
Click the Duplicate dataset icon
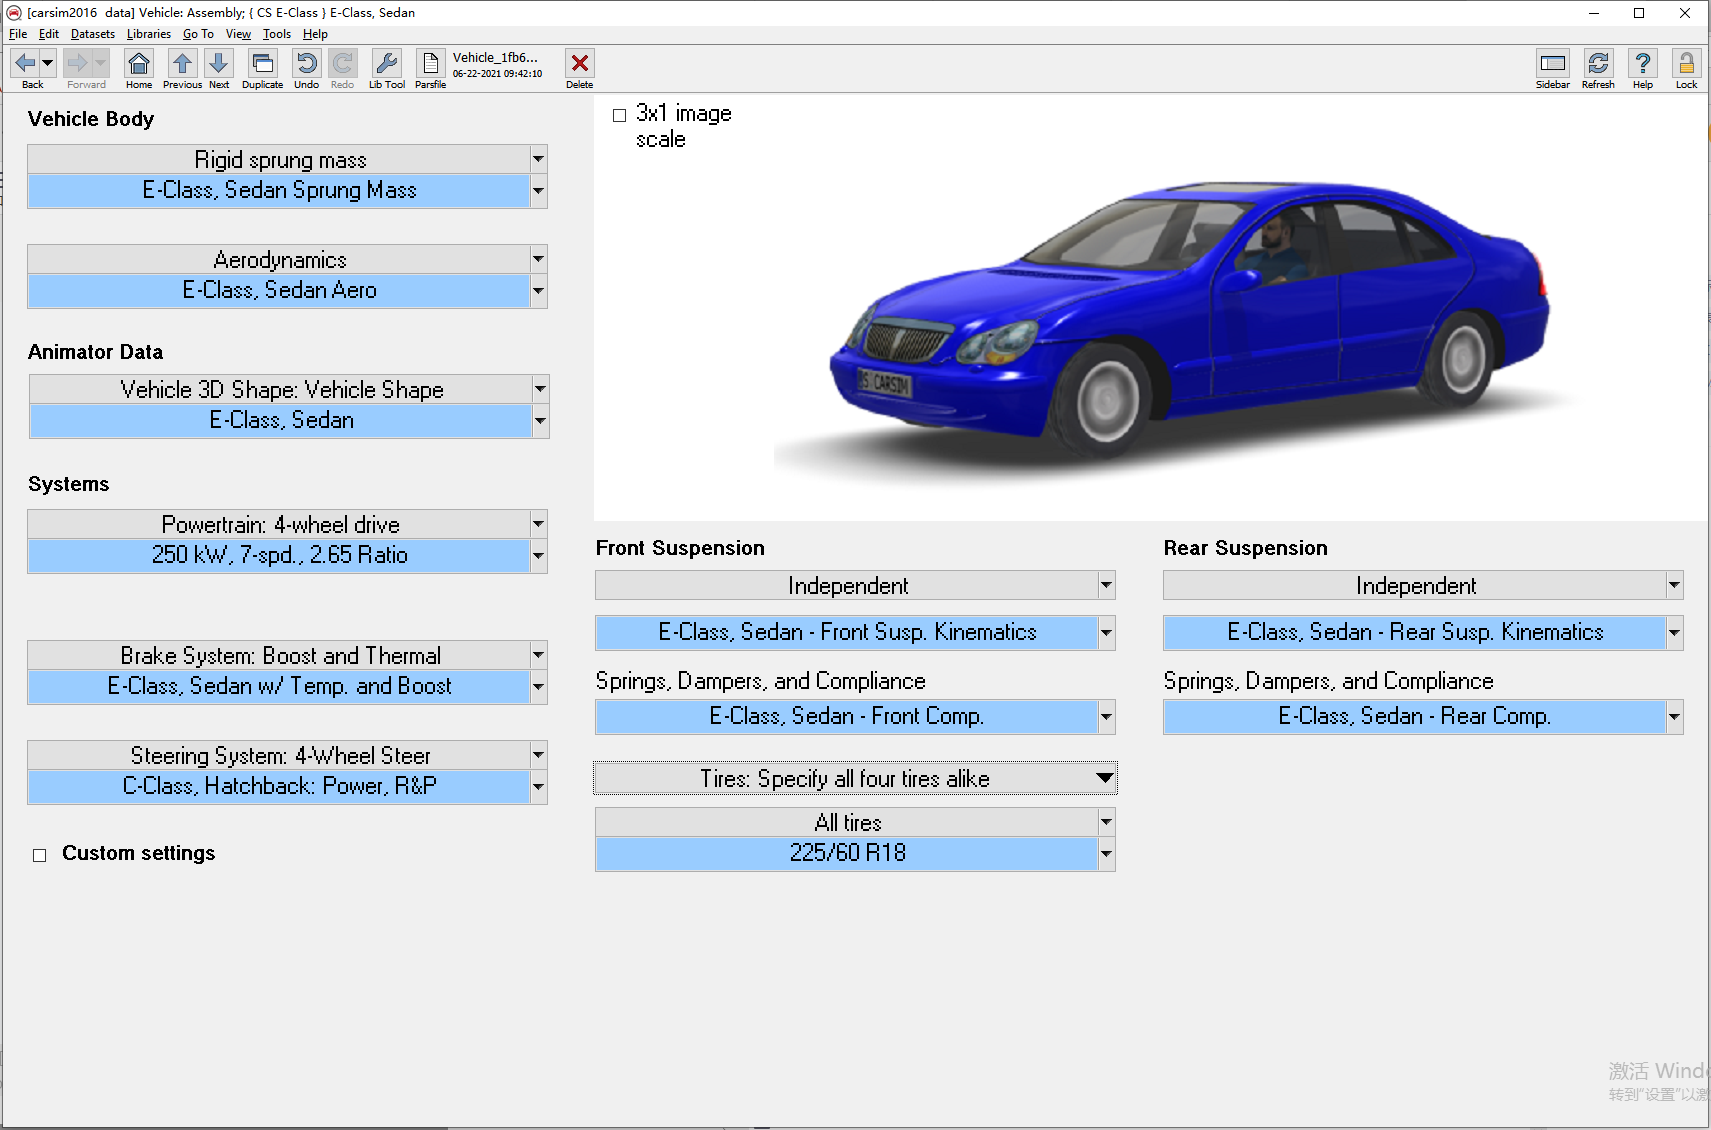pos(262,65)
